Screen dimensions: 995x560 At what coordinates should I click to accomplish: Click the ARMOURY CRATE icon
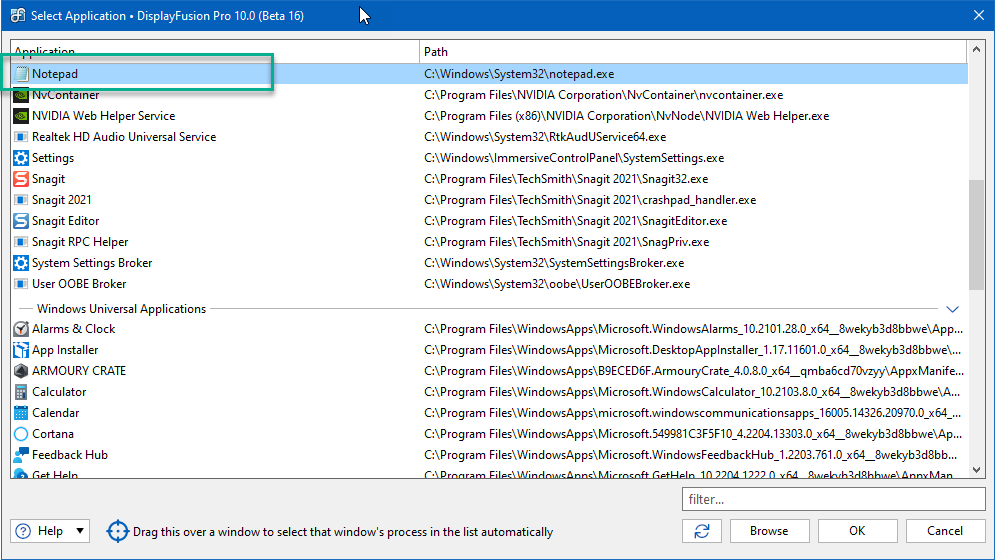coord(21,371)
